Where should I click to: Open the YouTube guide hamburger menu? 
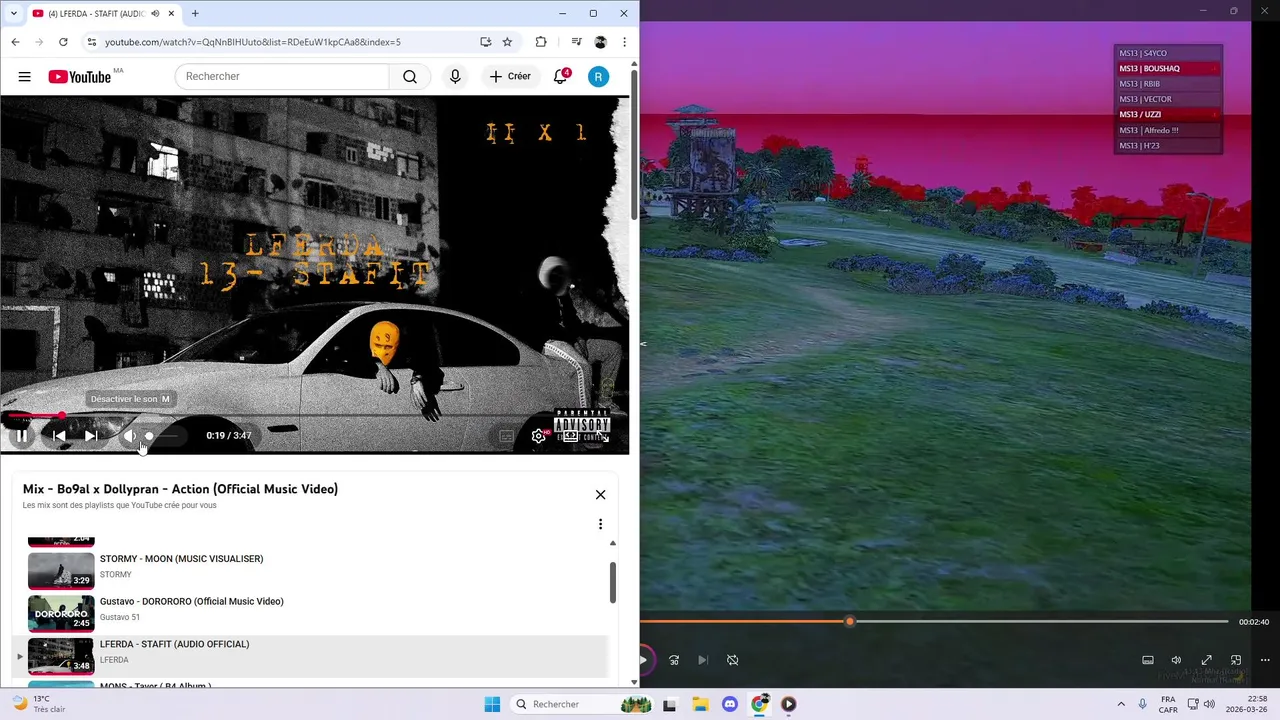pyautogui.click(x=25, y=77)
